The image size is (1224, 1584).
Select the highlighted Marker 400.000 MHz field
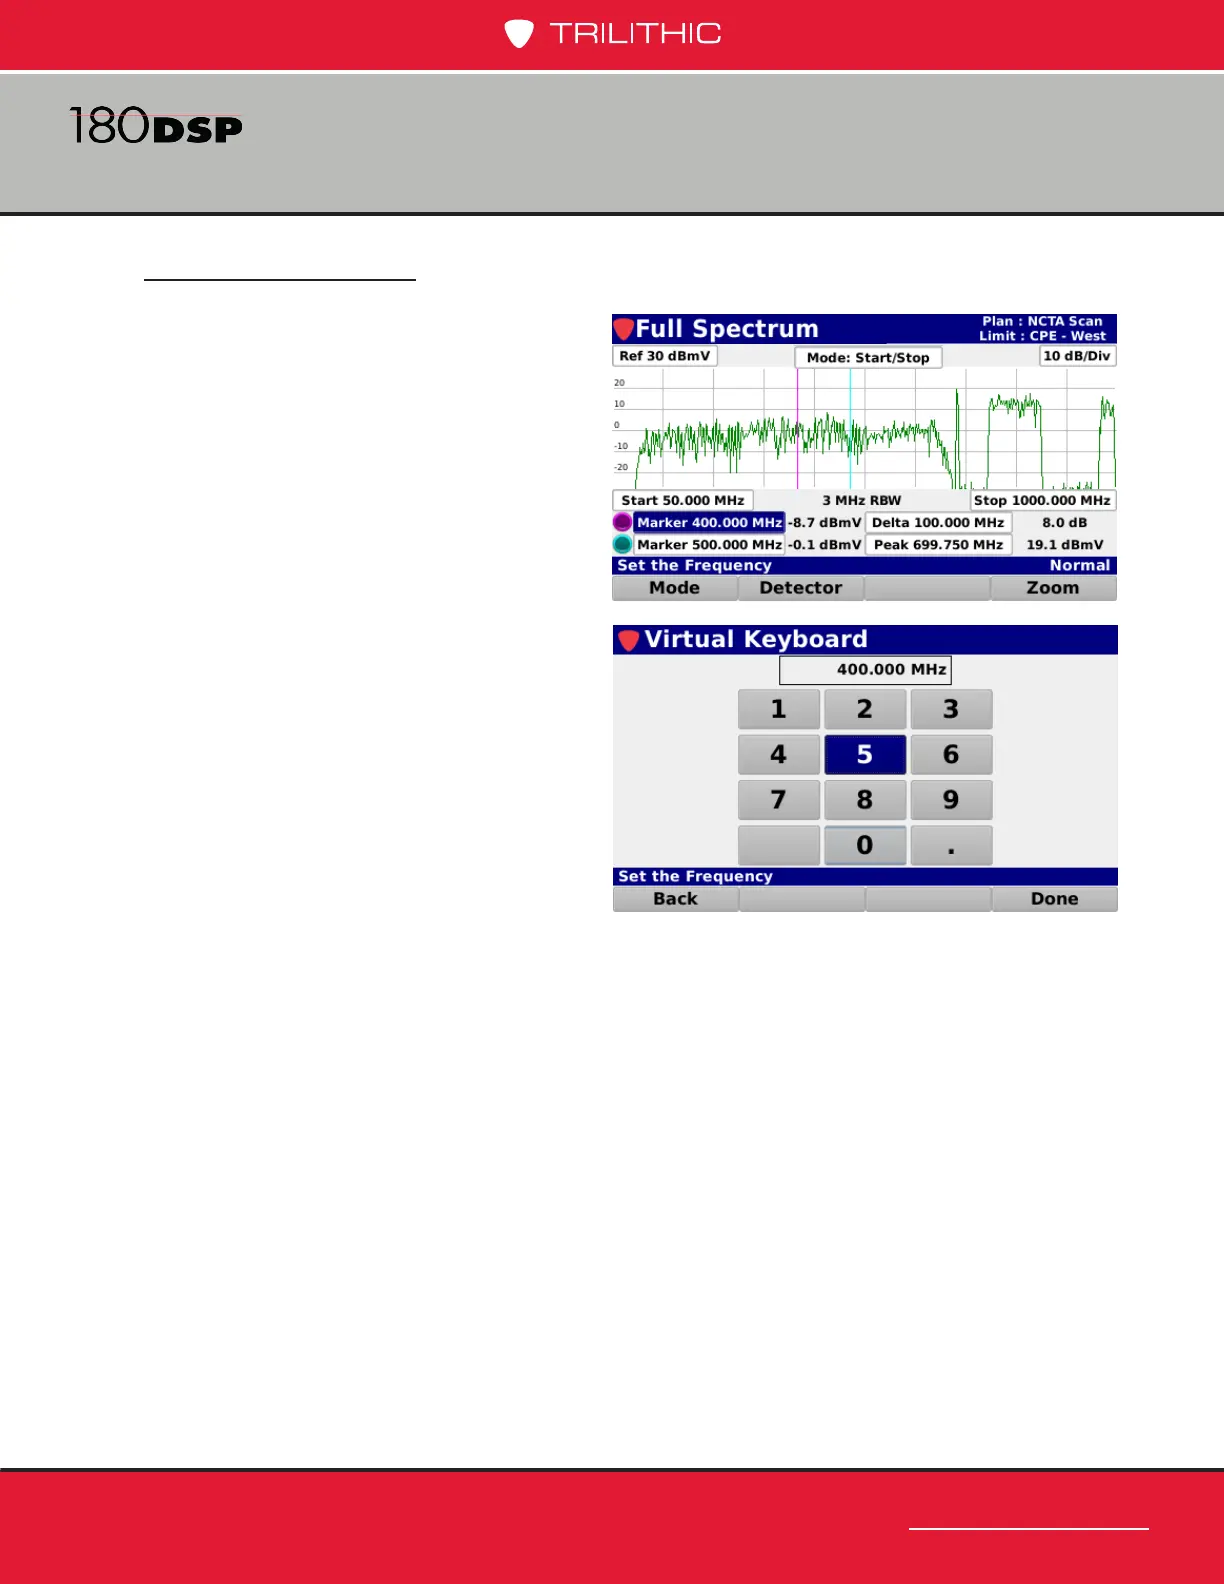coord(709,522)
